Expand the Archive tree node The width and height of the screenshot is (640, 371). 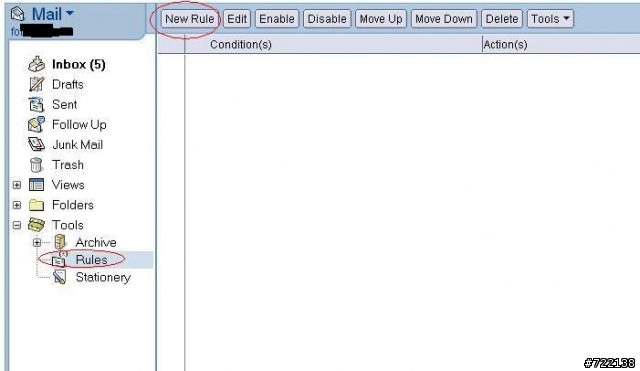[x=37, y=242]
